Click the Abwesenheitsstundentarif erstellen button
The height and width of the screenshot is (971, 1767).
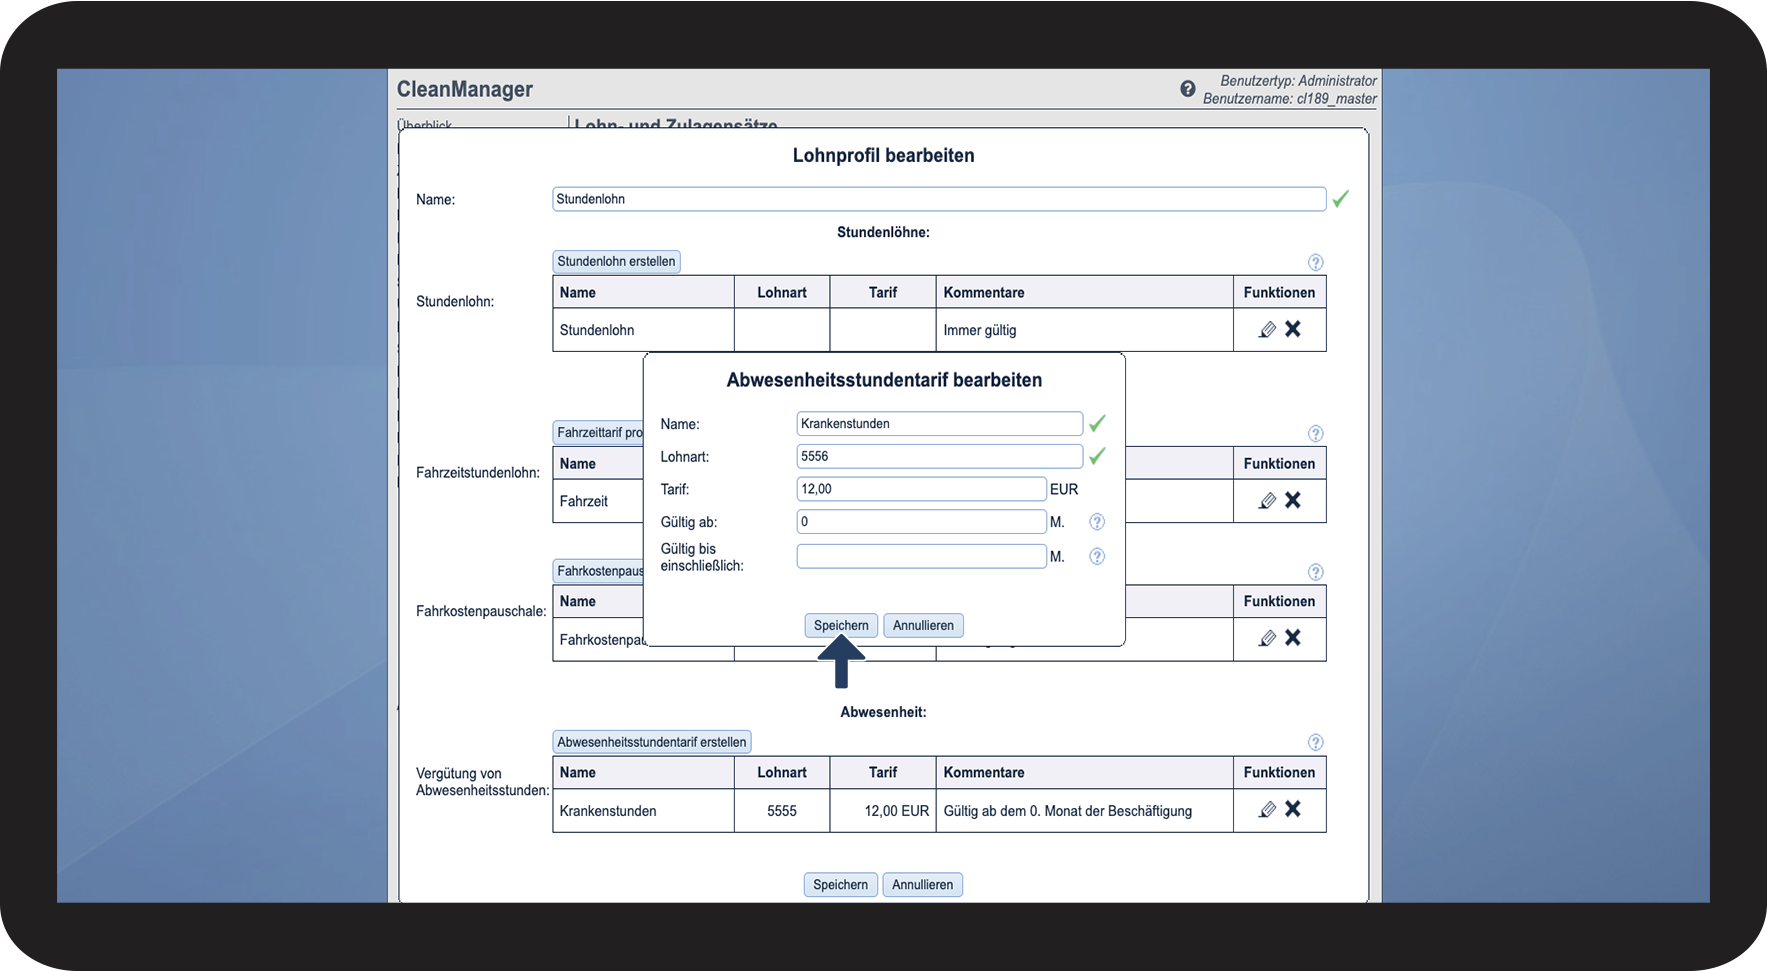652,742
